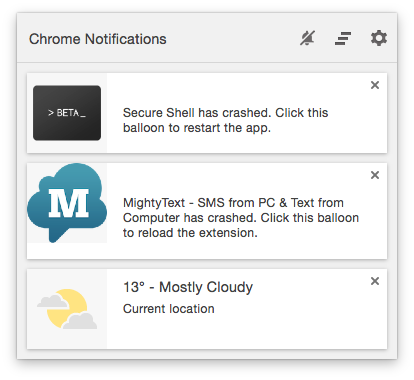Open notification settings gear
This screenshot has height=380, width=414.
click(x=379, y=38)
